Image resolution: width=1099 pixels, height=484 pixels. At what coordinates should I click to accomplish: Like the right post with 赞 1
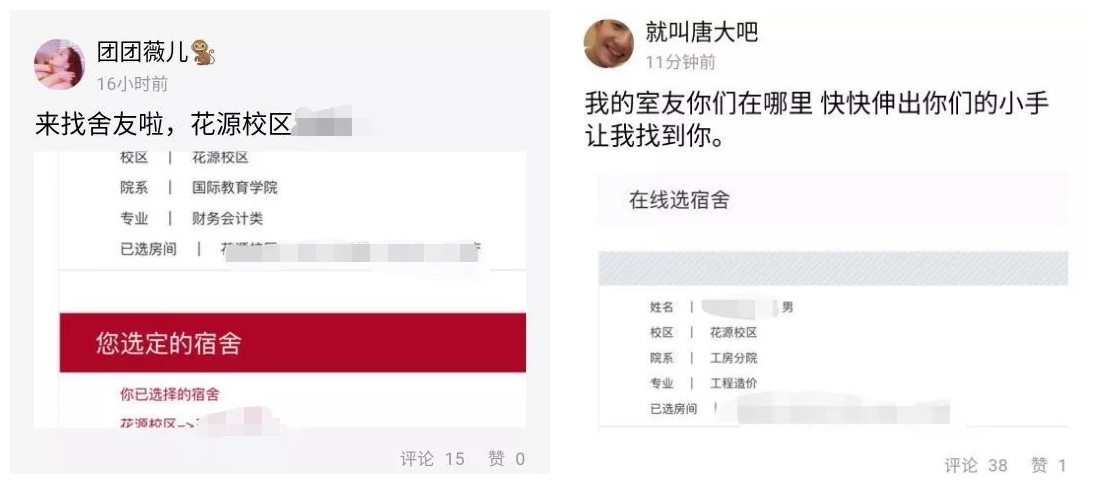tap(1049, 465)
